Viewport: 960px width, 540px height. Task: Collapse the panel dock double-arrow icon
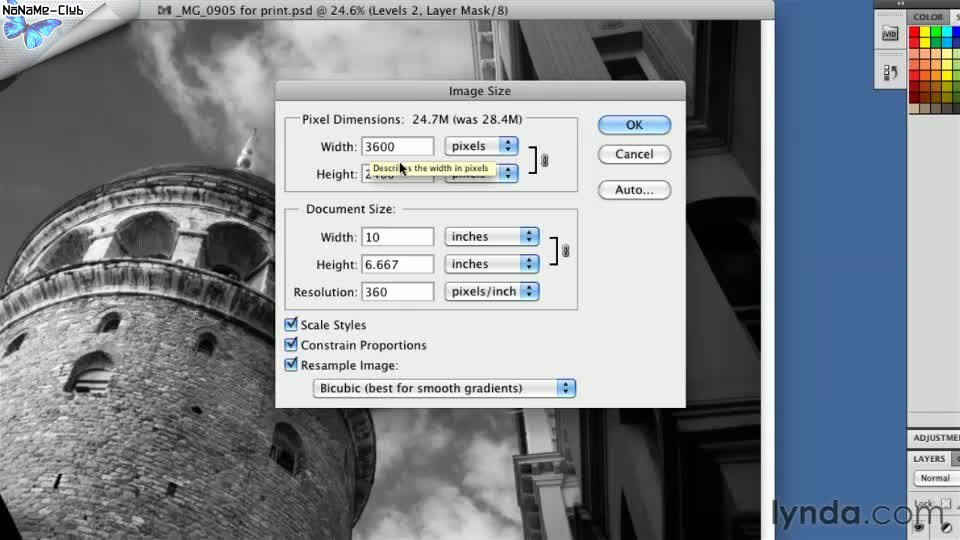pyautogui.click(x=899, y=4)
